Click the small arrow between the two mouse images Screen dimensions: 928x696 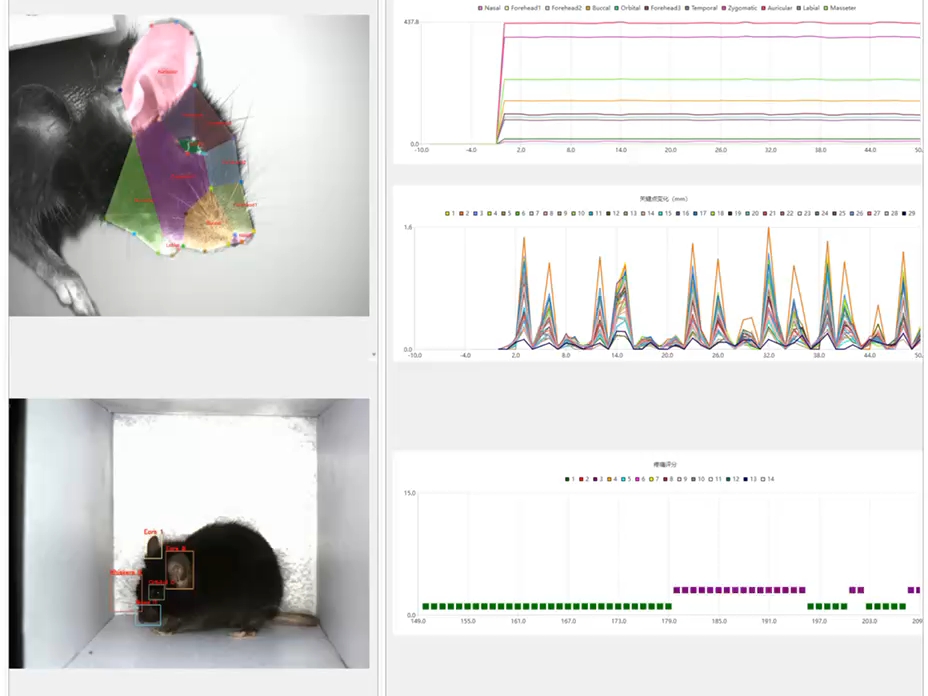(373, 355)
